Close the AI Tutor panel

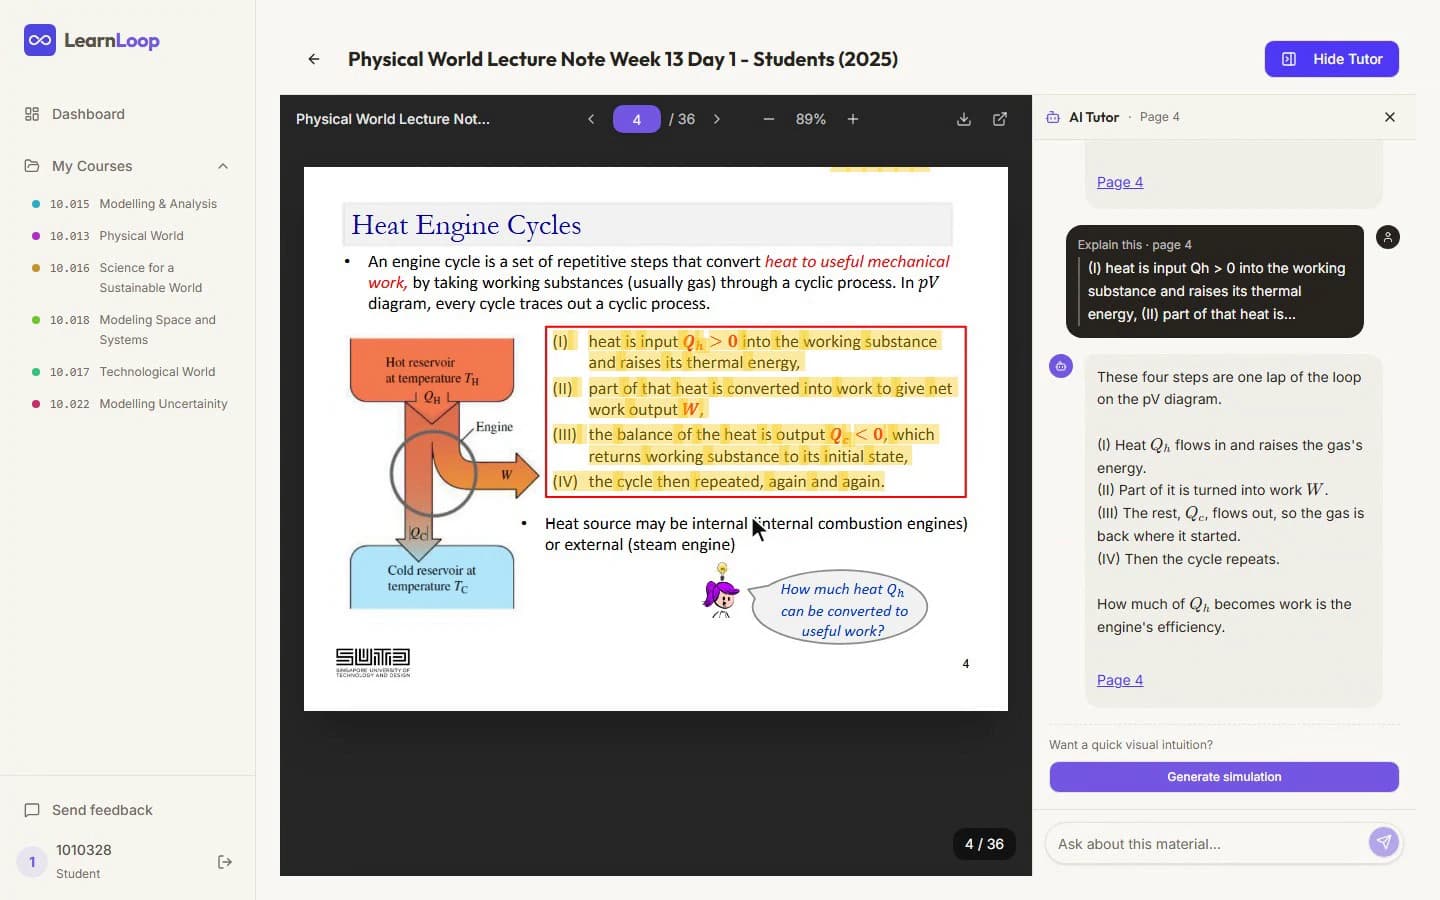(x=1390, y=117)
